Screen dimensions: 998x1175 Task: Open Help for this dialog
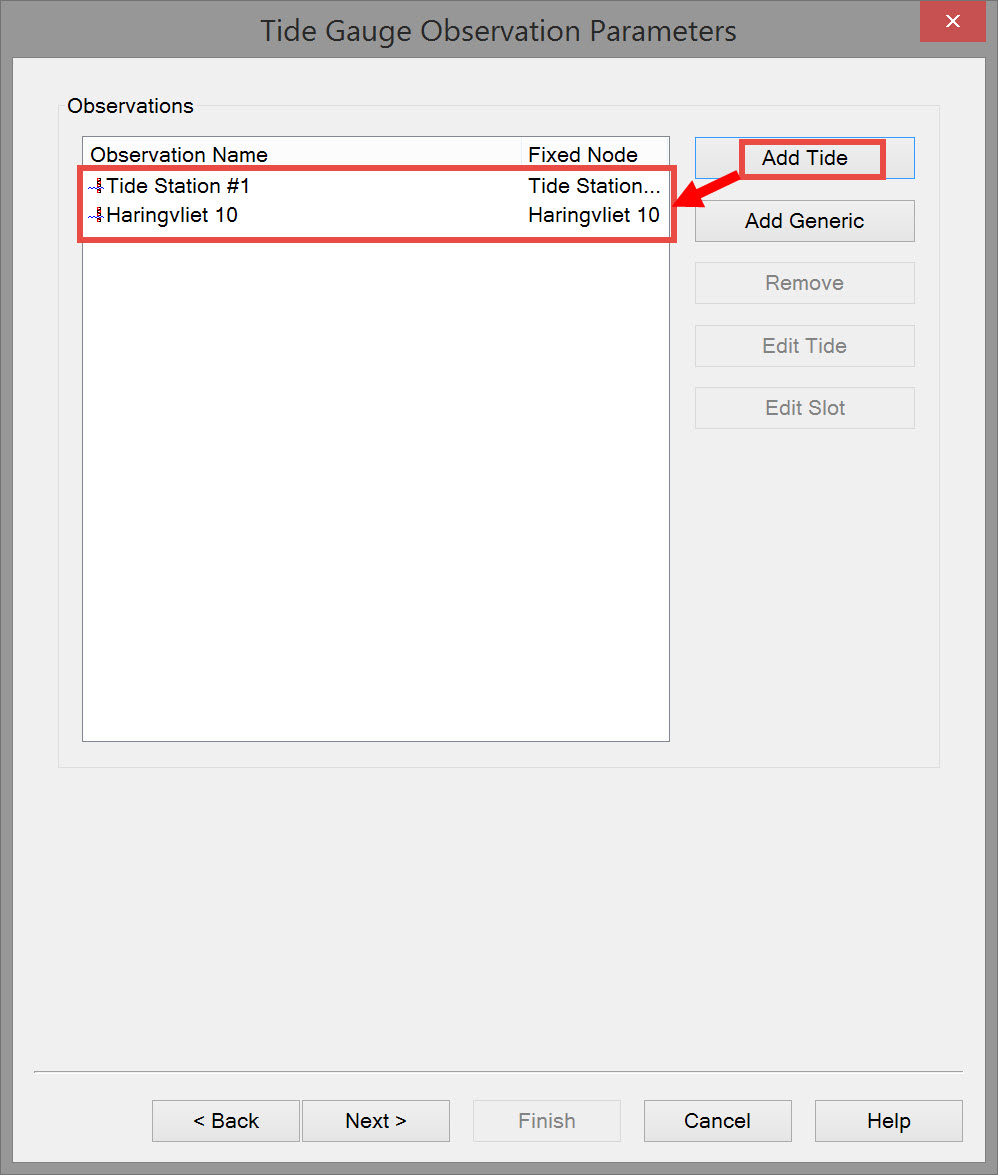click(x=889, y=1121)
